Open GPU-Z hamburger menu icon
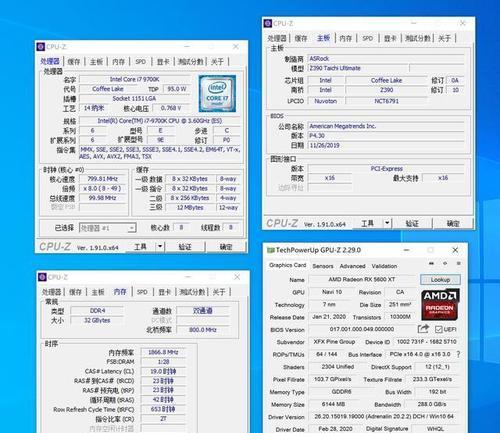Screen dimensions: 500x433 point(458,263)
